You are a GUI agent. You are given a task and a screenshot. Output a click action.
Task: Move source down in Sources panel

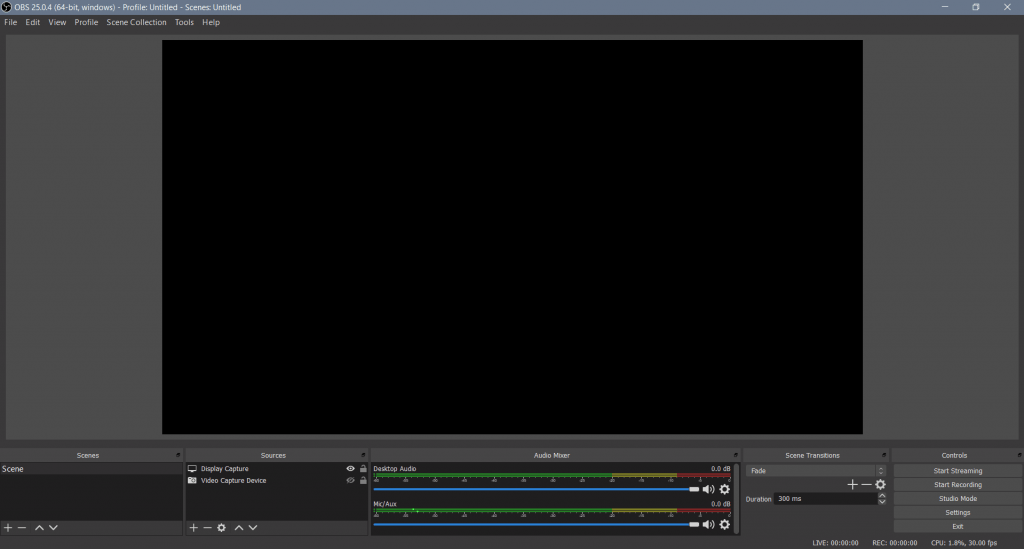(253, 527)
